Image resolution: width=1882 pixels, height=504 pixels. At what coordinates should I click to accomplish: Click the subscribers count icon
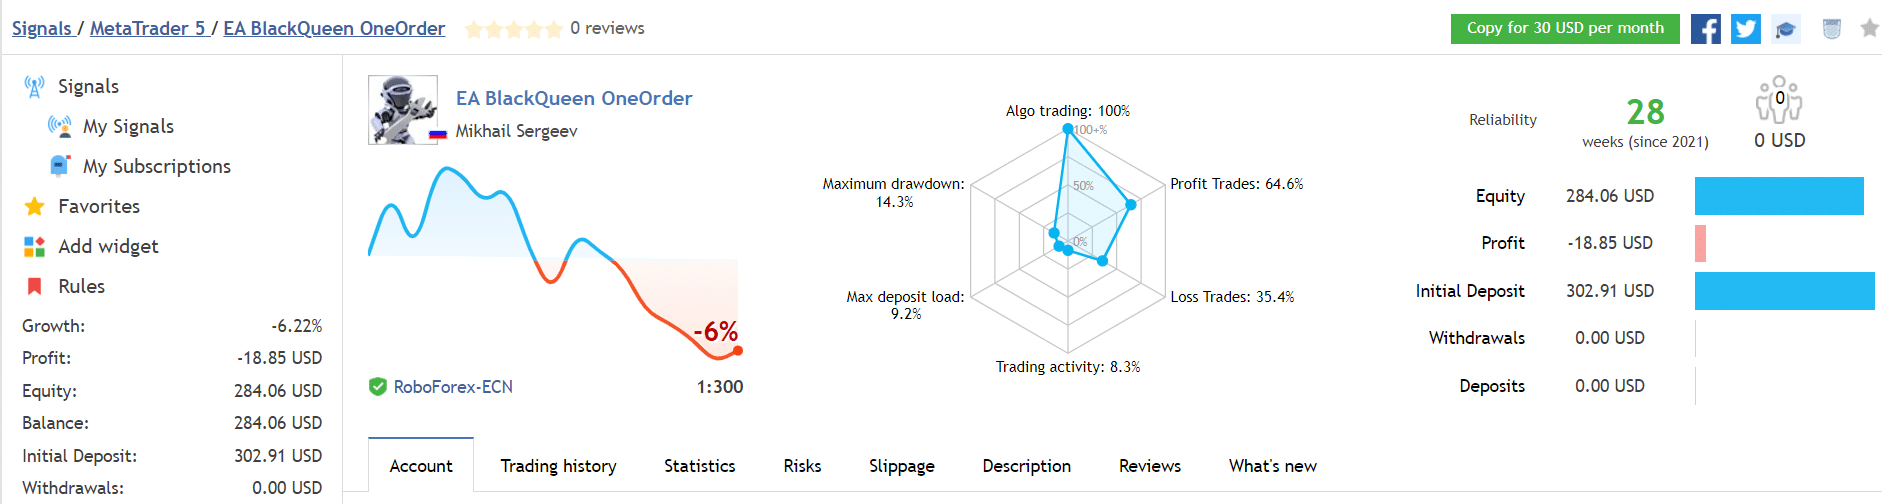pyautogui.click(x=1779, y=100)
